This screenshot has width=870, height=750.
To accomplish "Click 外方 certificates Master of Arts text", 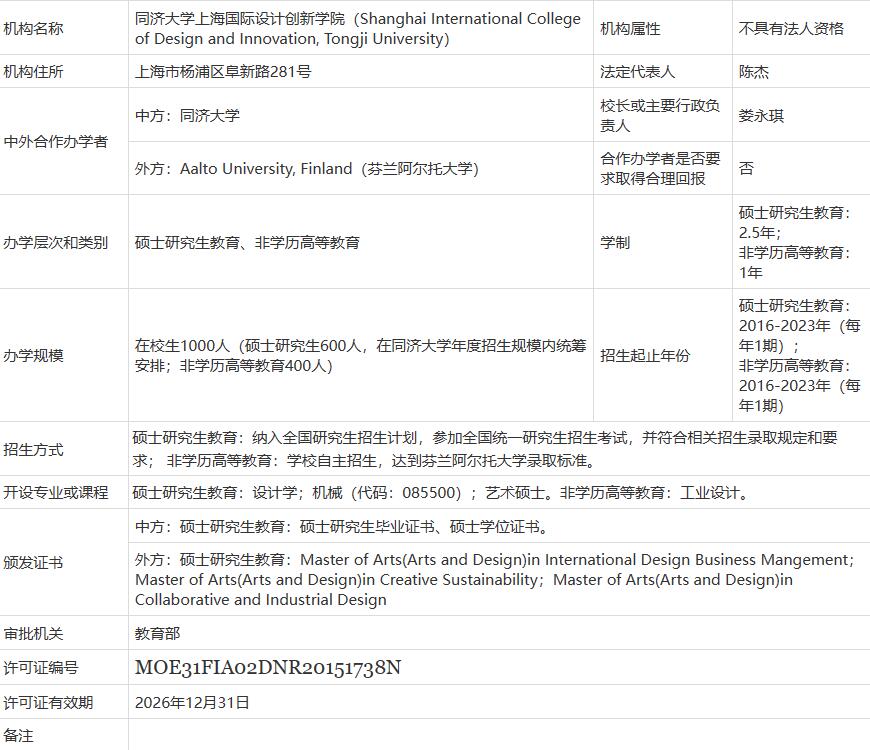I will coord(495,580).
